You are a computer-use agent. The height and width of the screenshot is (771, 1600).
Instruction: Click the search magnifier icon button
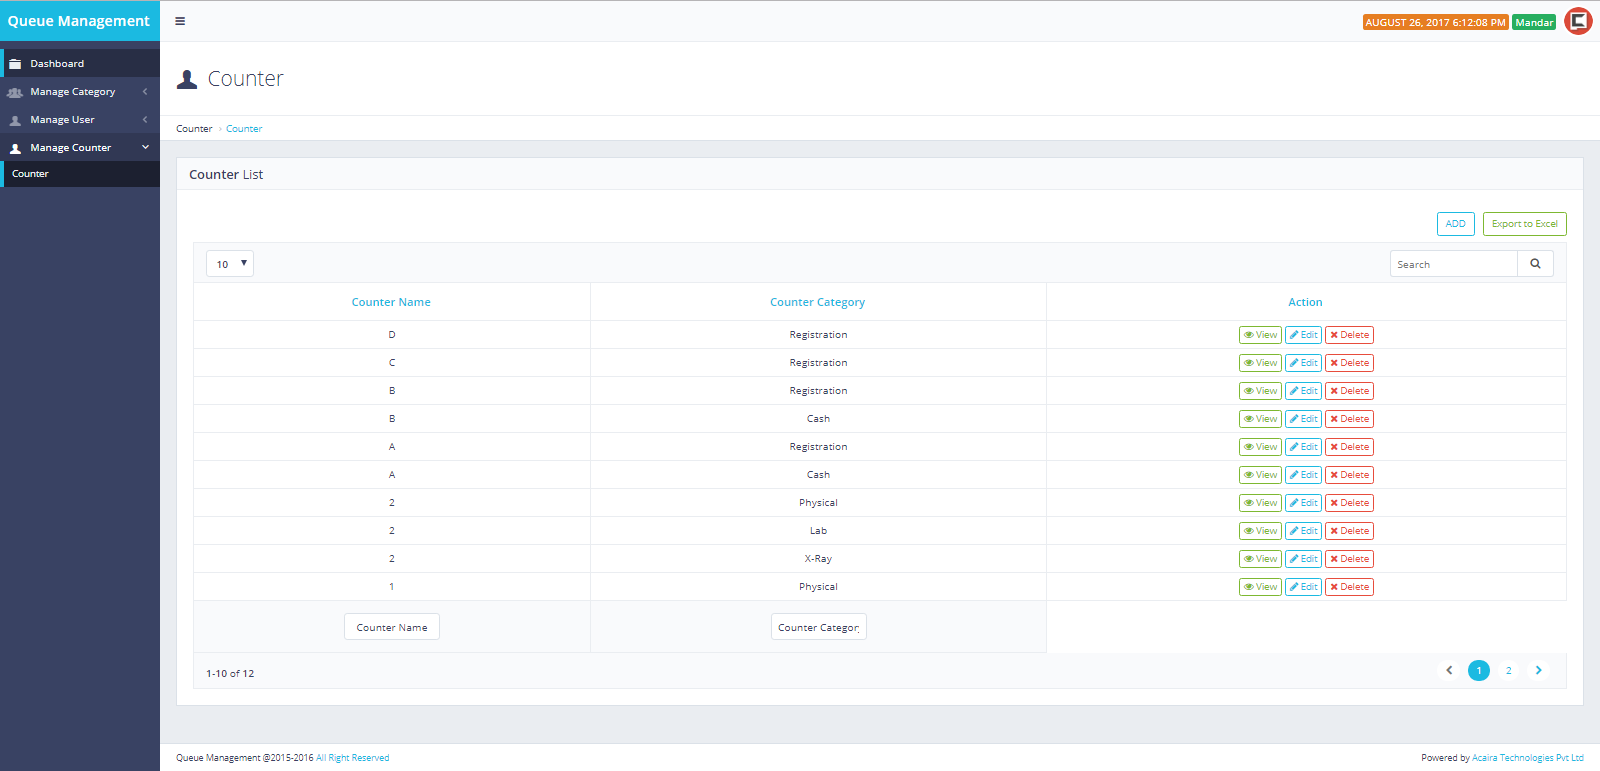[1535, 264]
